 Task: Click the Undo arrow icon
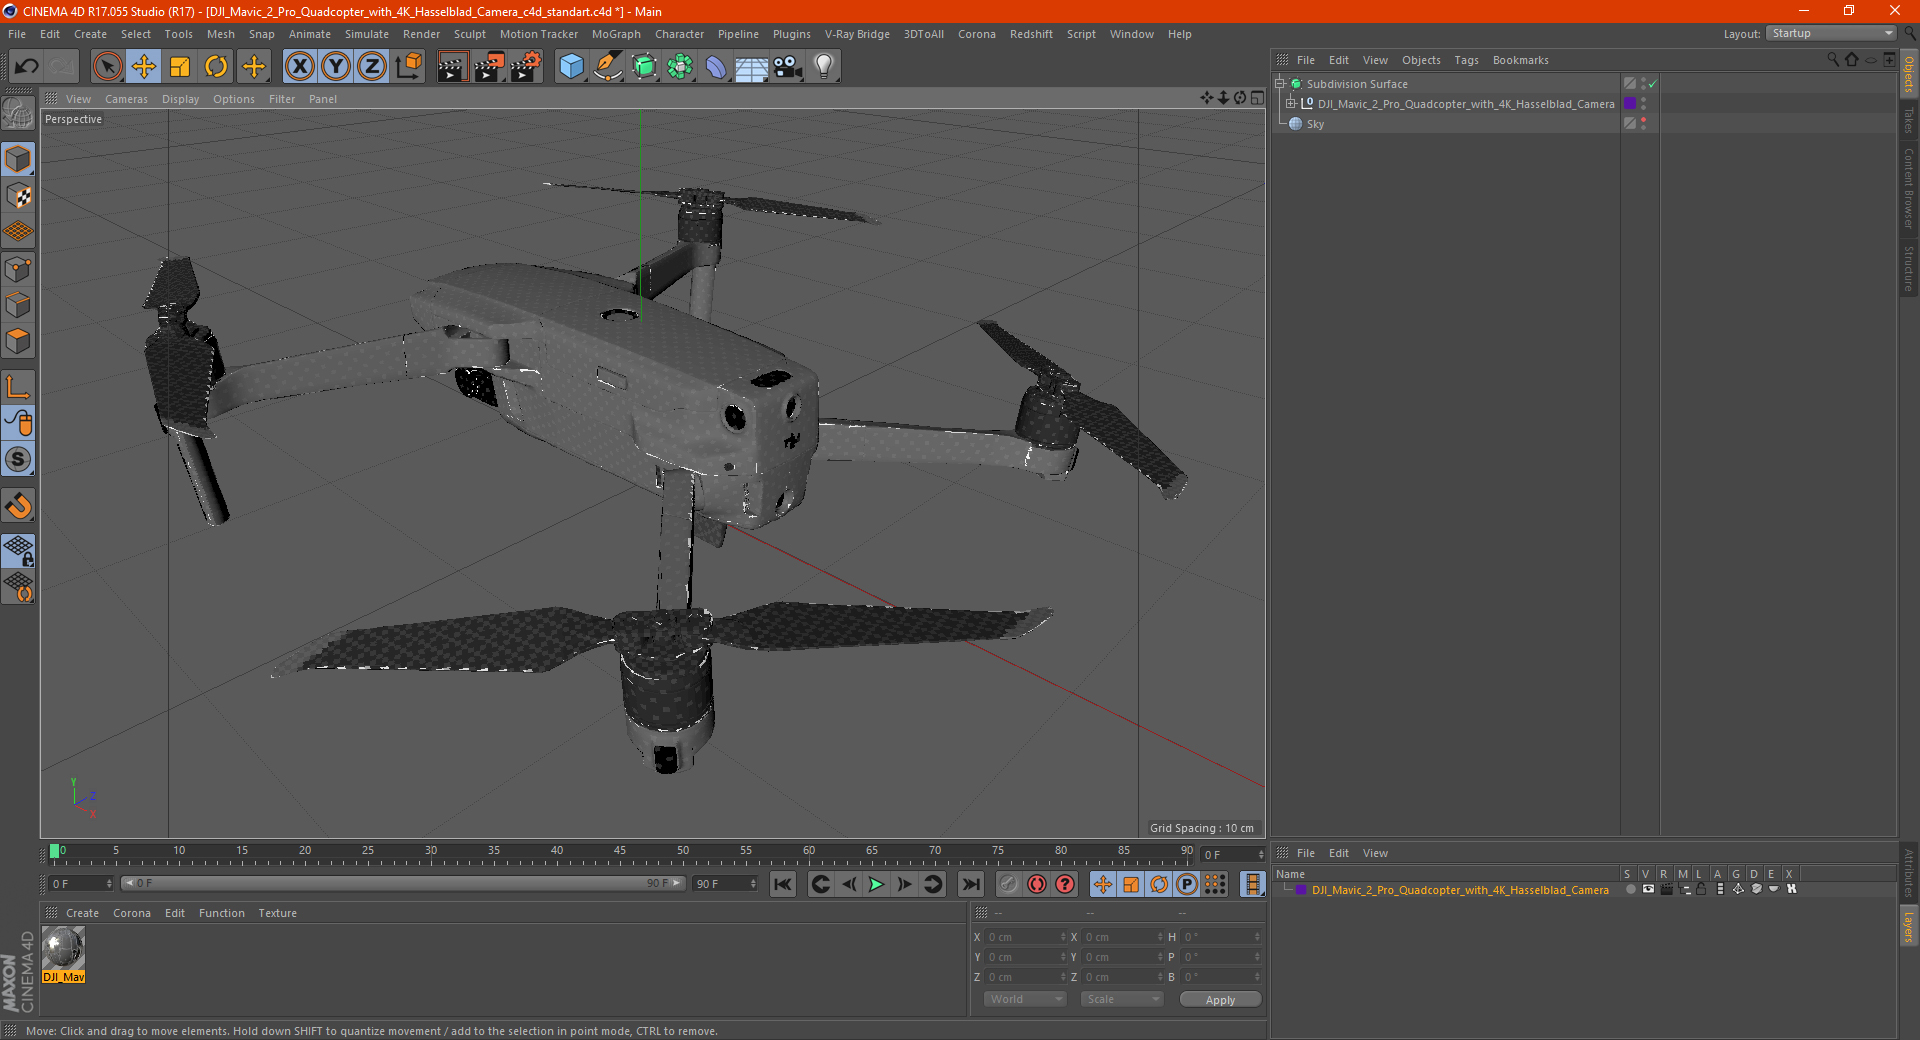(27, 67)
